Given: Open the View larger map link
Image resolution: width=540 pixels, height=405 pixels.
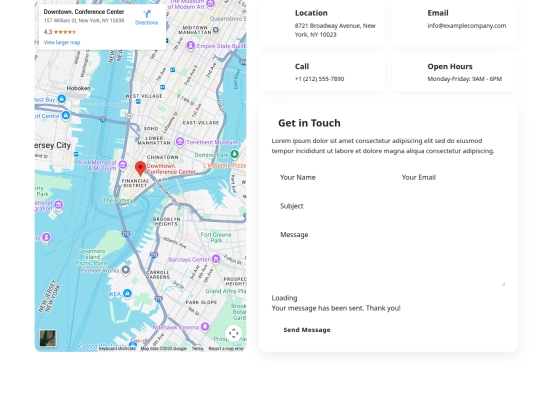Looking at the screenshot, I should point(62,42).
